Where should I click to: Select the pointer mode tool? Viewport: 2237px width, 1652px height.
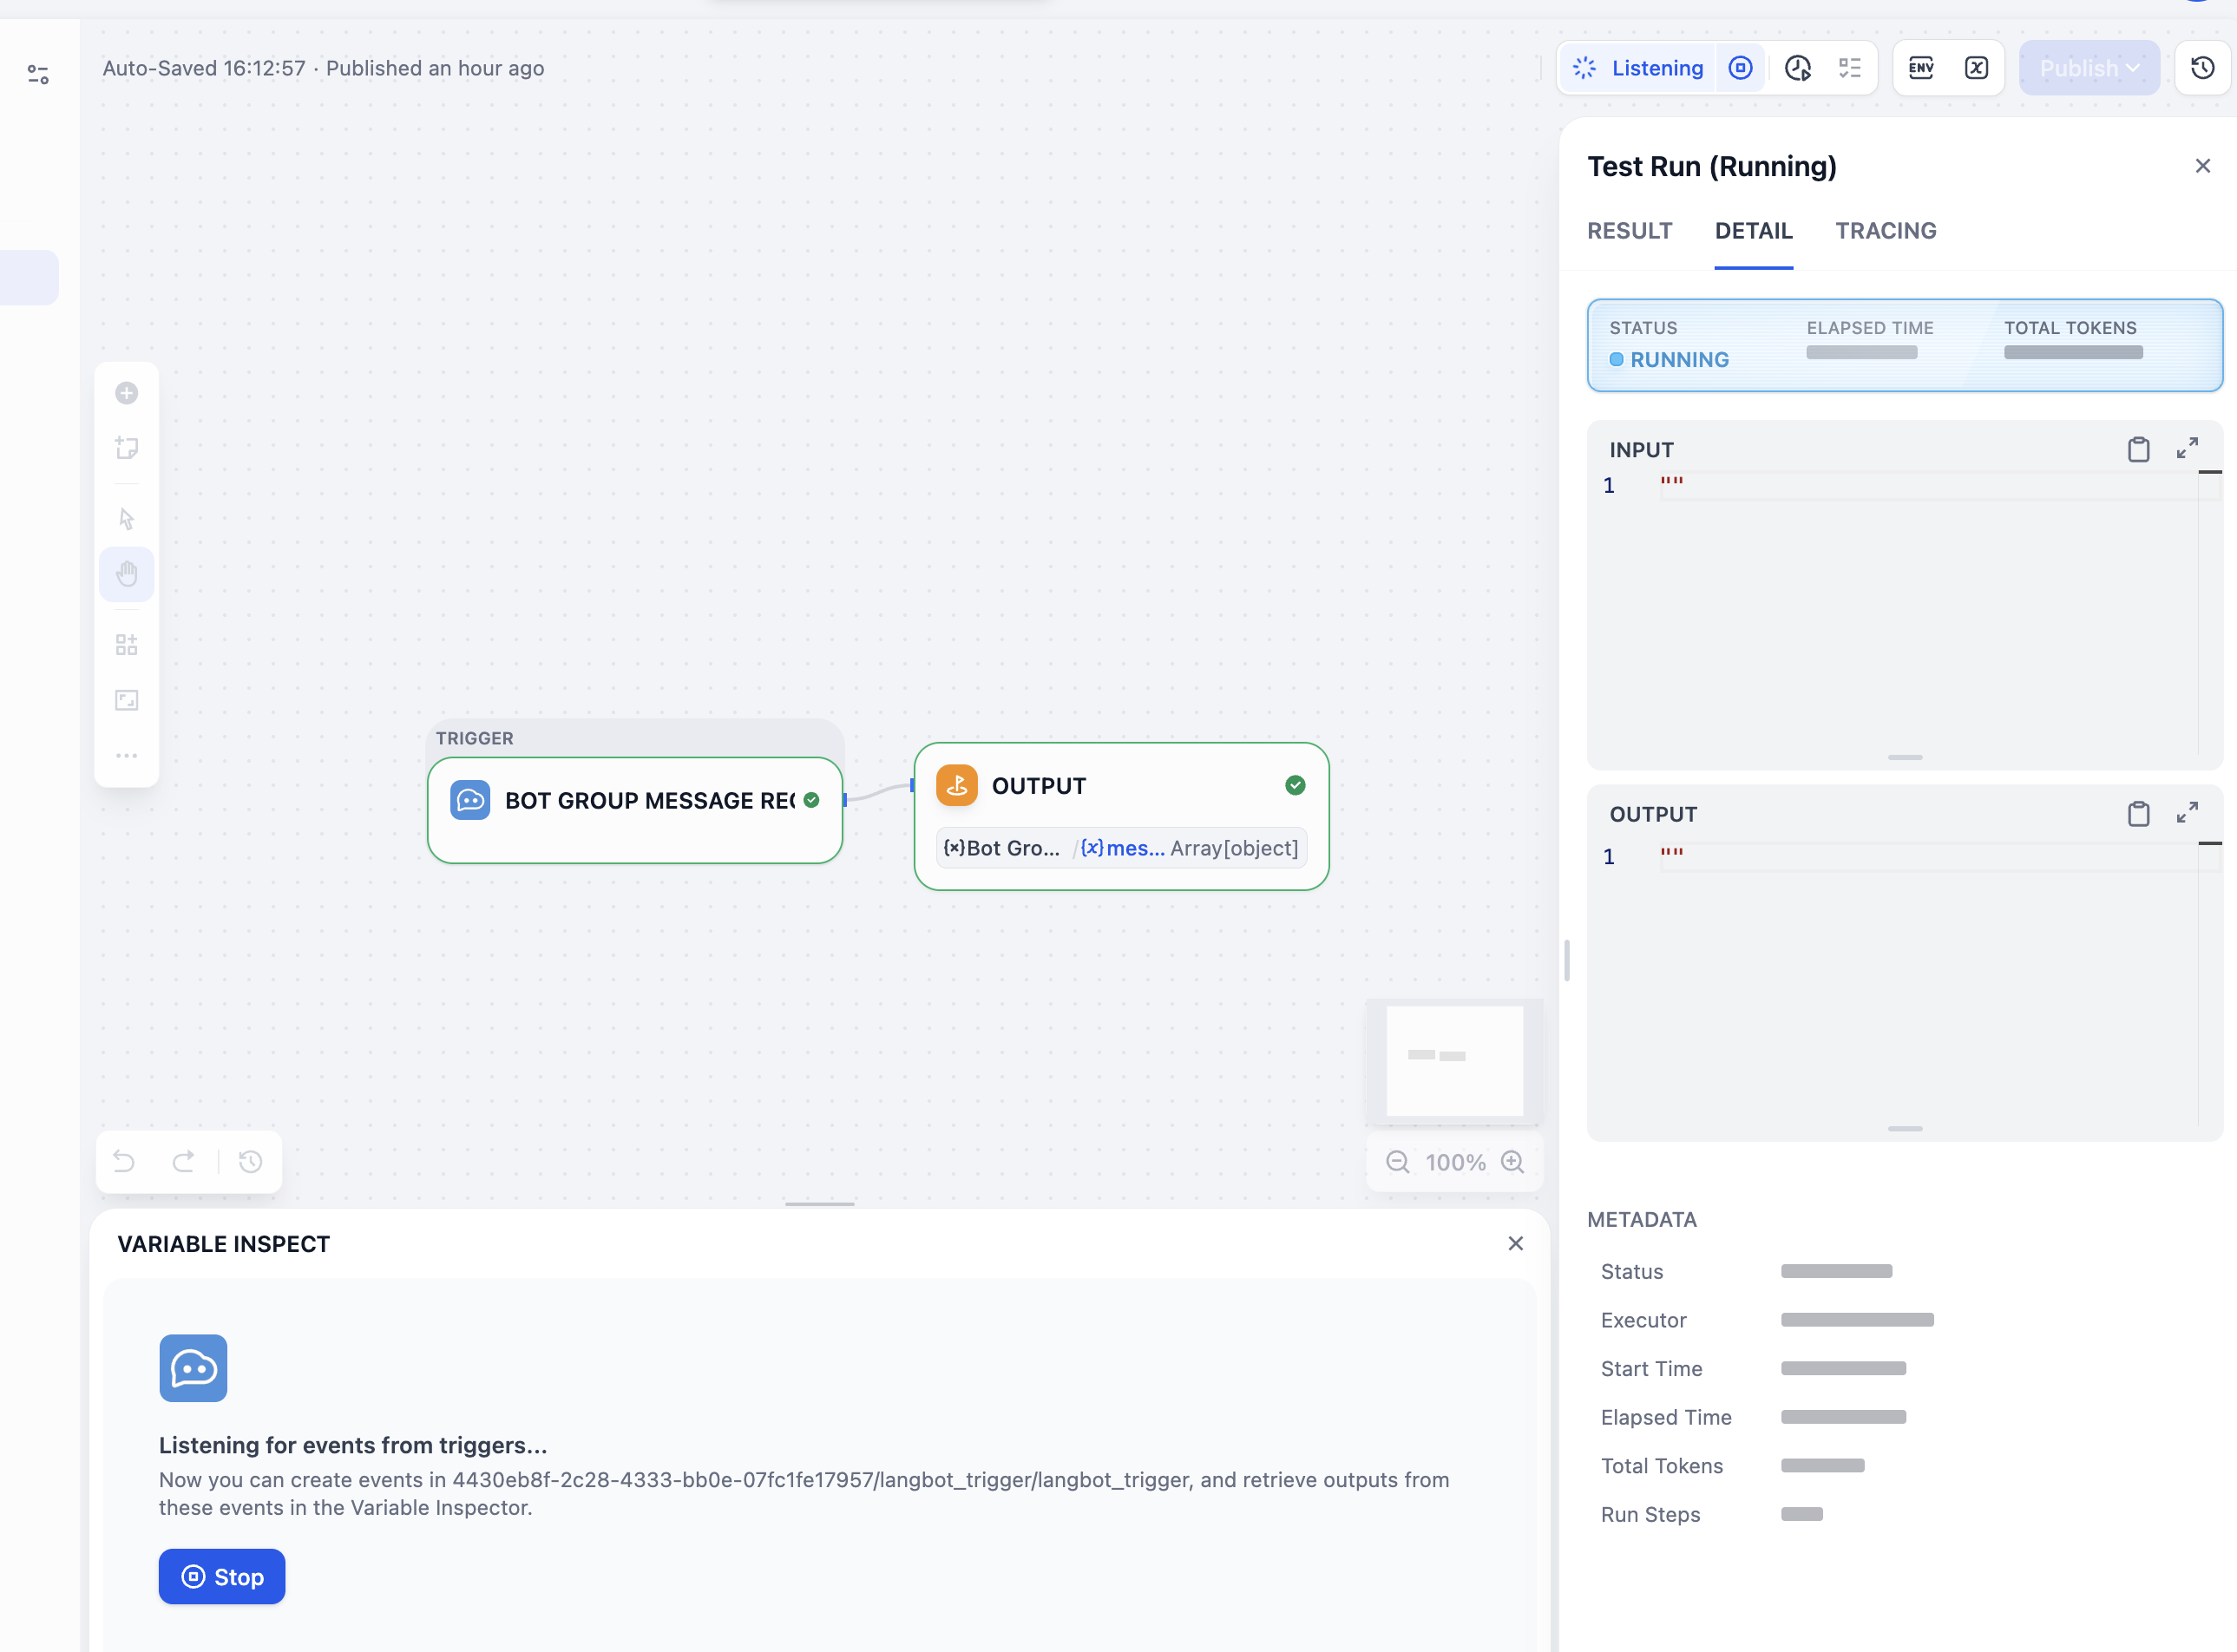[126, 519]
